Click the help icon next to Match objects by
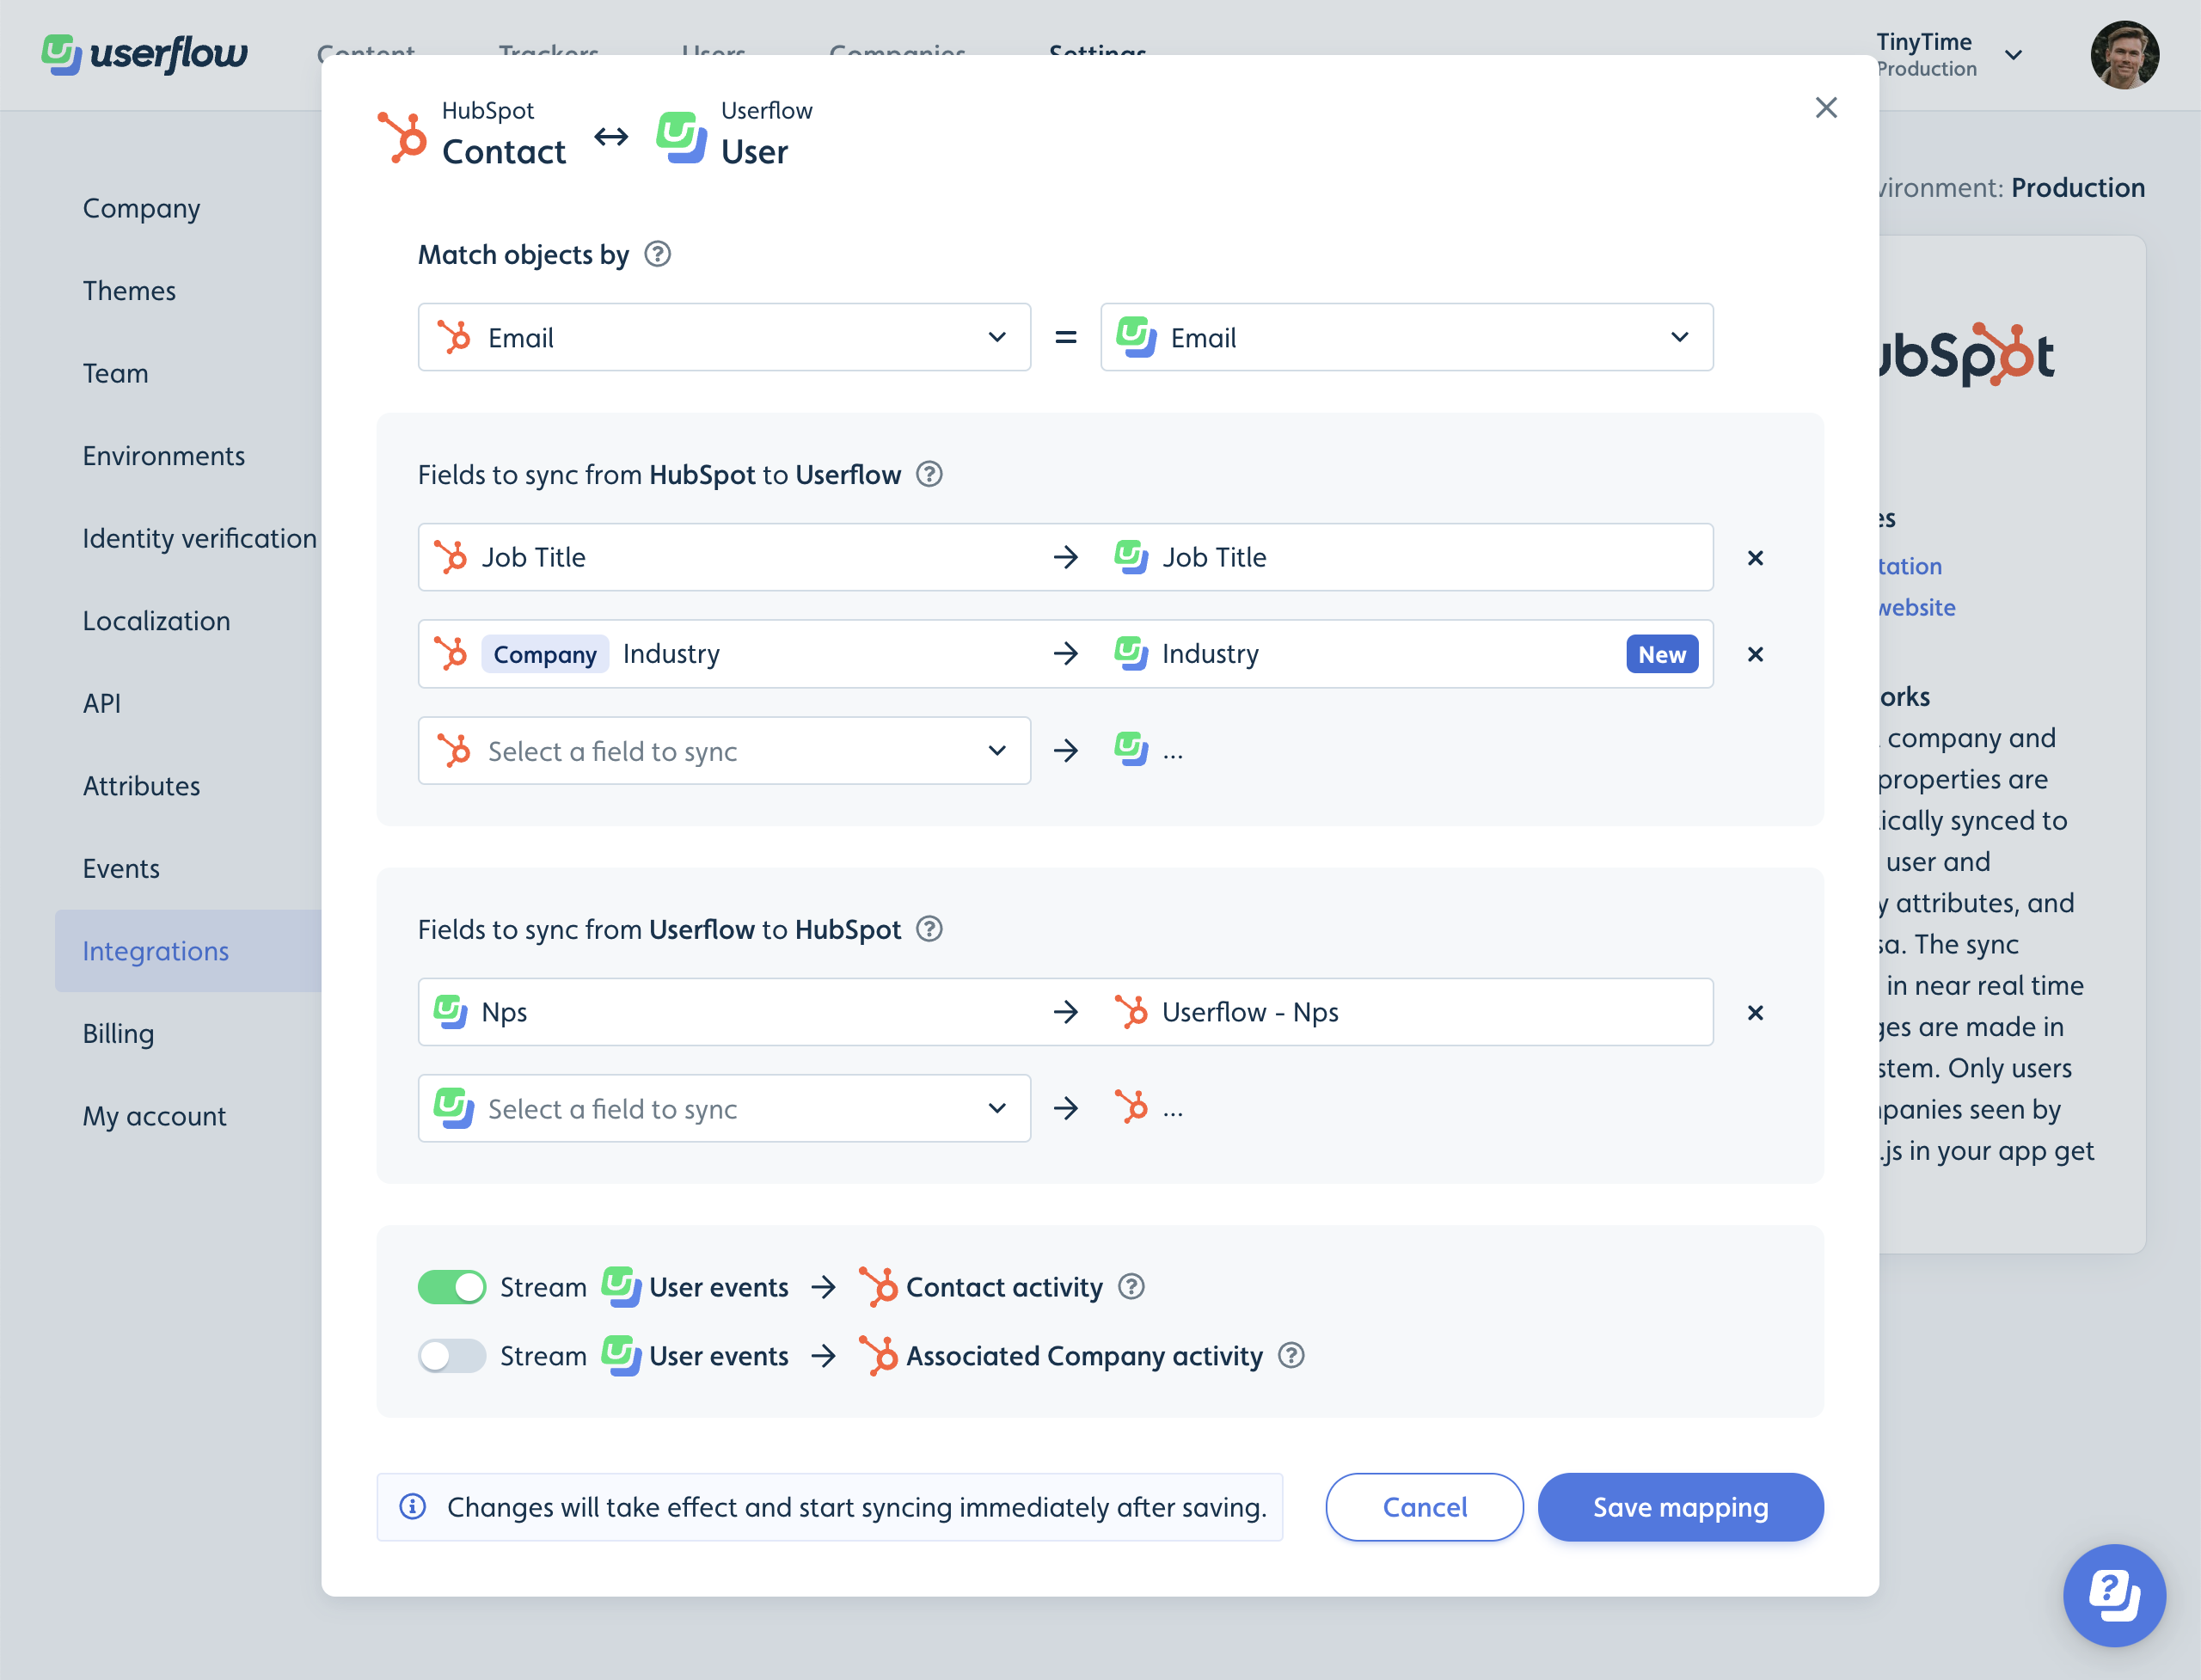 [x=657, y=254]
